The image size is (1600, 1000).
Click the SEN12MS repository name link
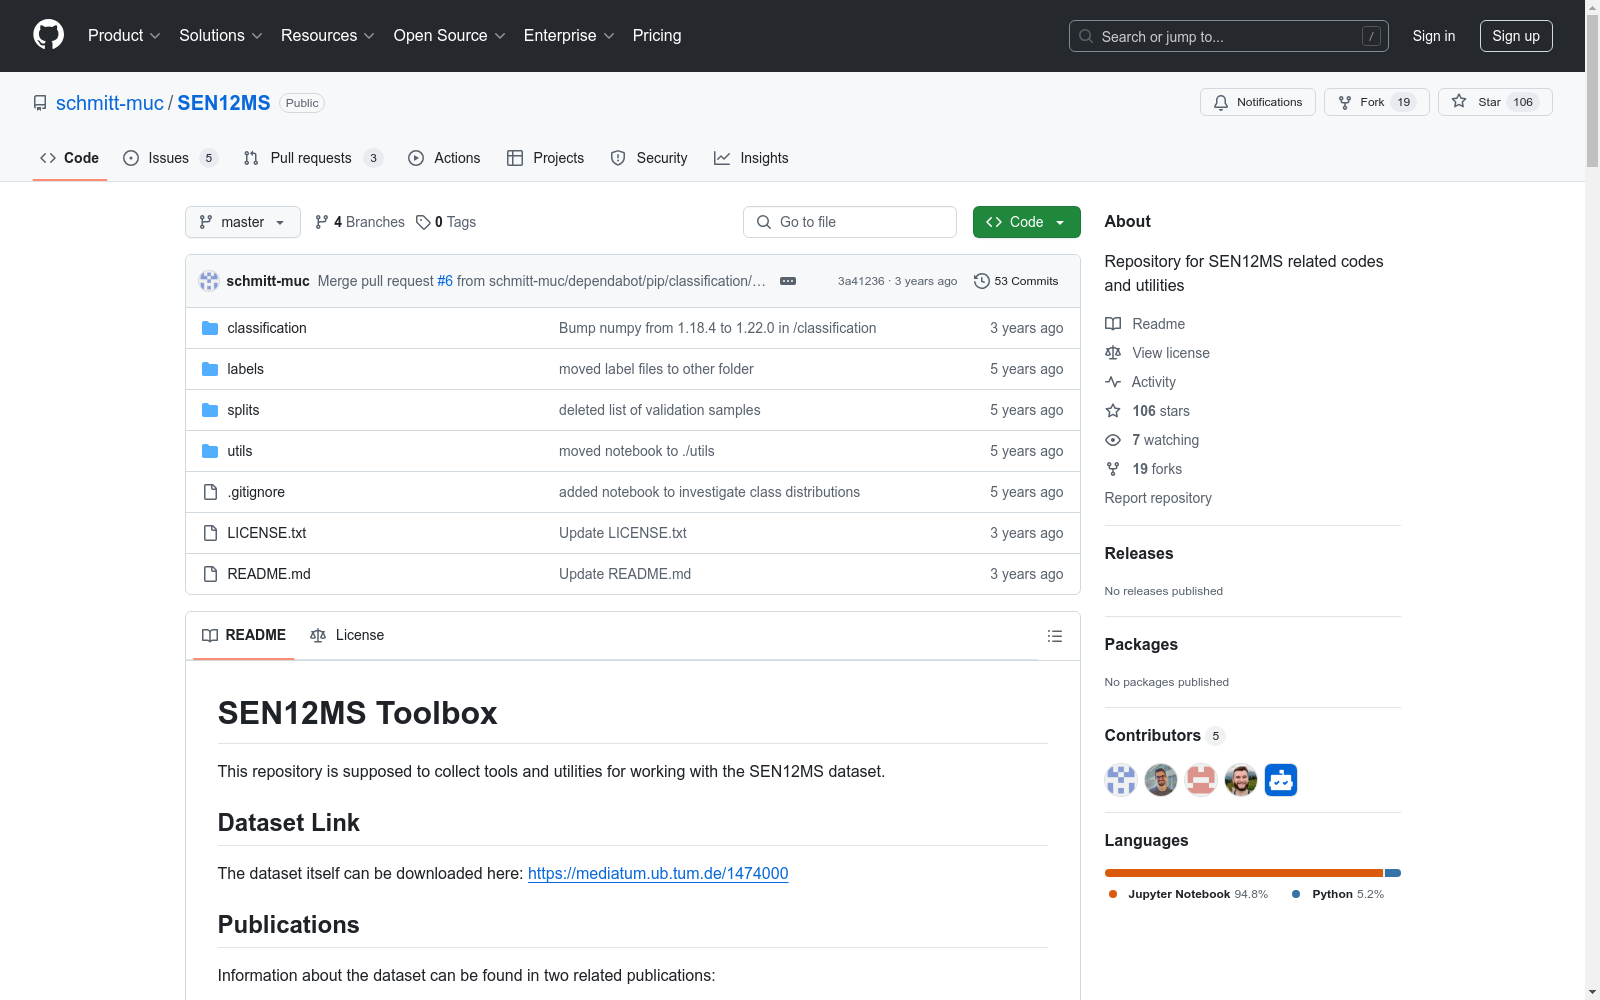click(x=224, y=103)
